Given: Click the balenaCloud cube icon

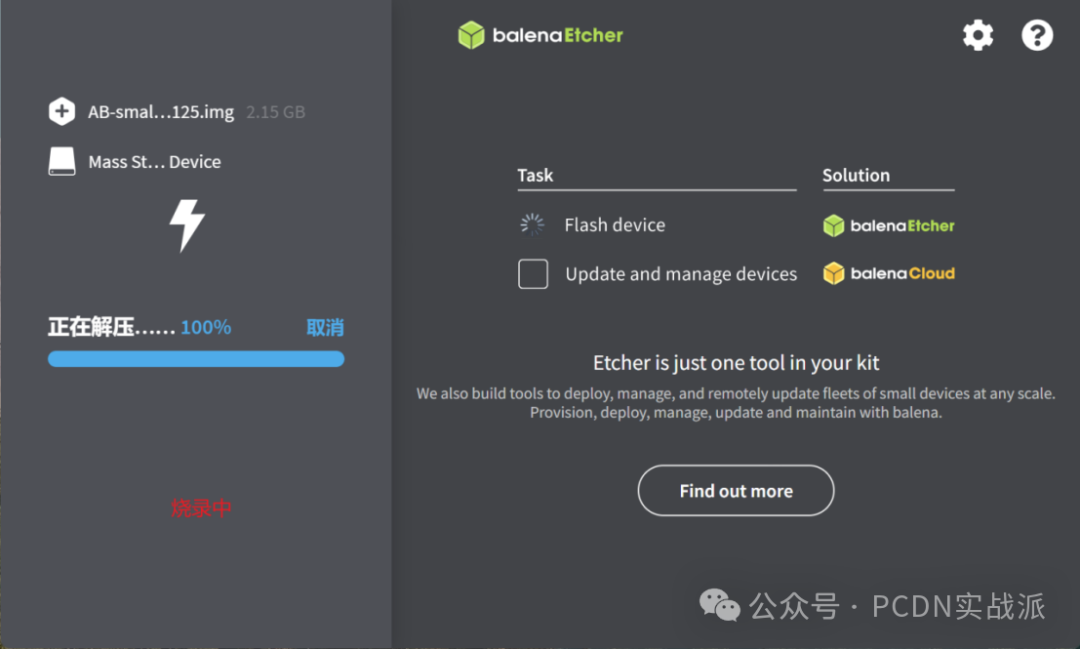Looking at the screenshot, I should click(832, 272).
